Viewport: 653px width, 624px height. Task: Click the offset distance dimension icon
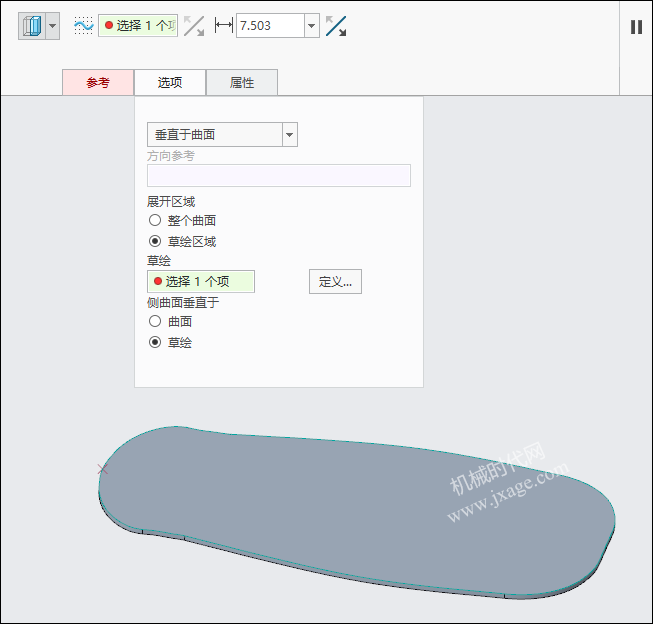click(224, 26)
